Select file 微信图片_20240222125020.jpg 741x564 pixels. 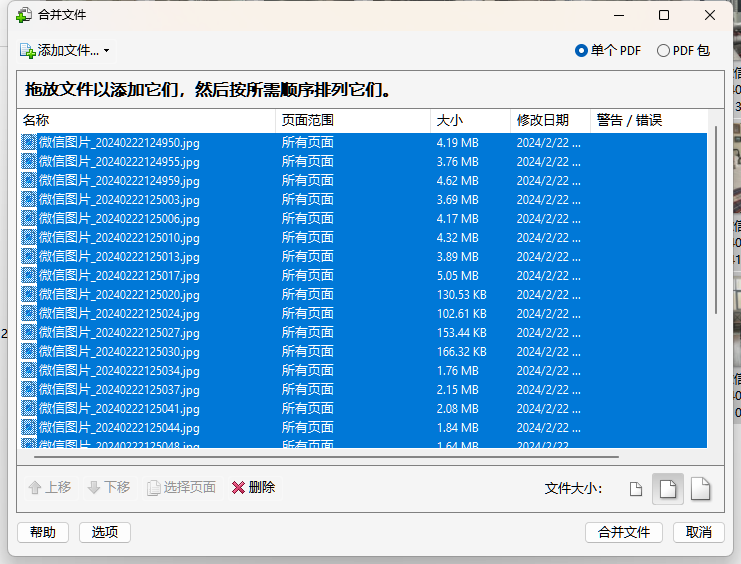pos(363,295)
